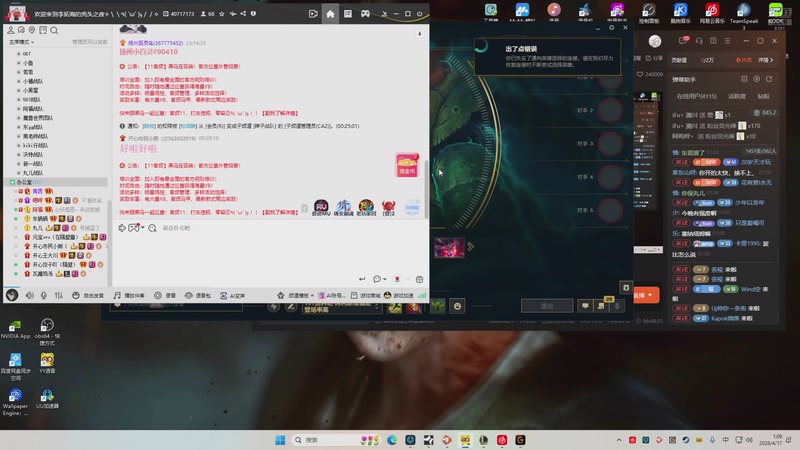Switch to the 贴贴 tab
The height and width of the screenshot is (450, 800).
[x=763, y=96]
